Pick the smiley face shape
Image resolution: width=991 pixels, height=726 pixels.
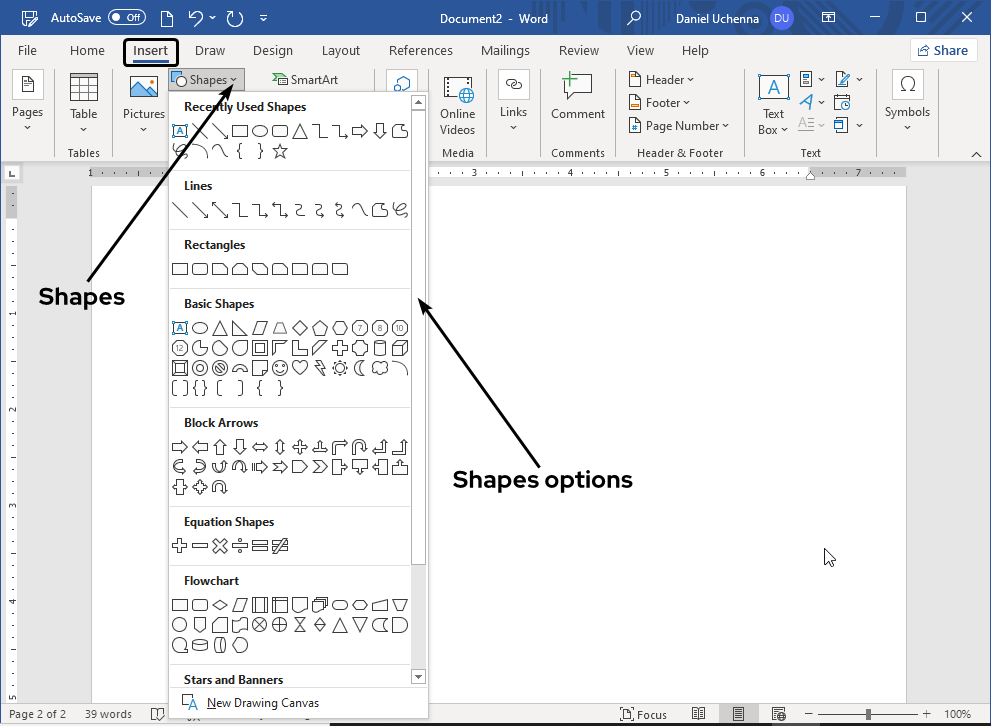pos(280,368)
